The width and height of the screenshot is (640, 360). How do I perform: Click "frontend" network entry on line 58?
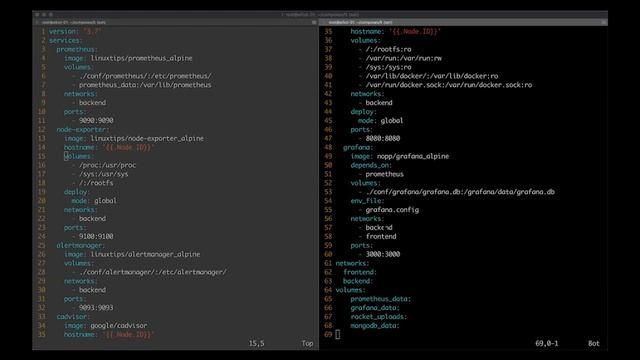pos(381,237)
